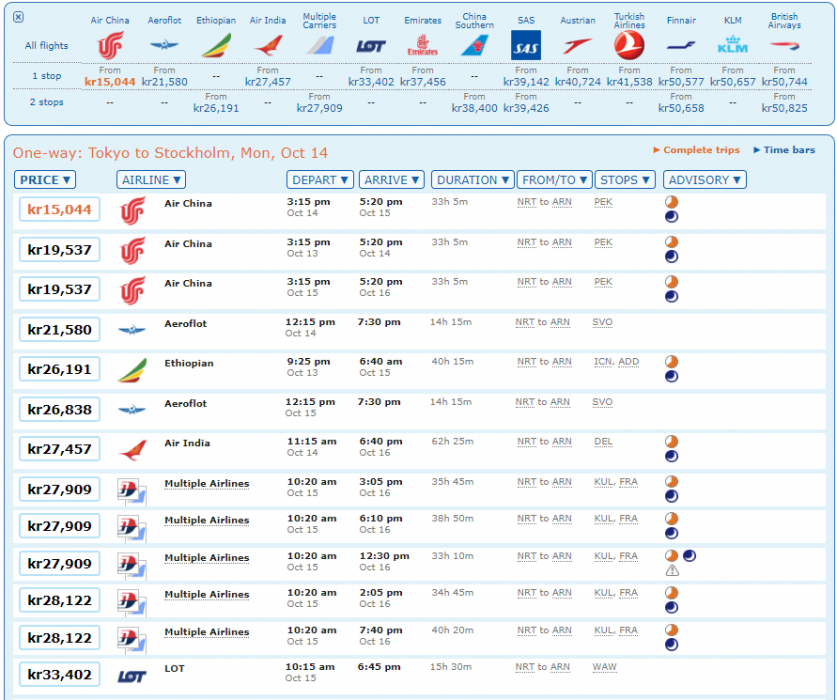Click China Southern 2-stops kr38,400 fare
This screenshot has height=700, width=837.
pyautogui.click(x=474, y=108)
